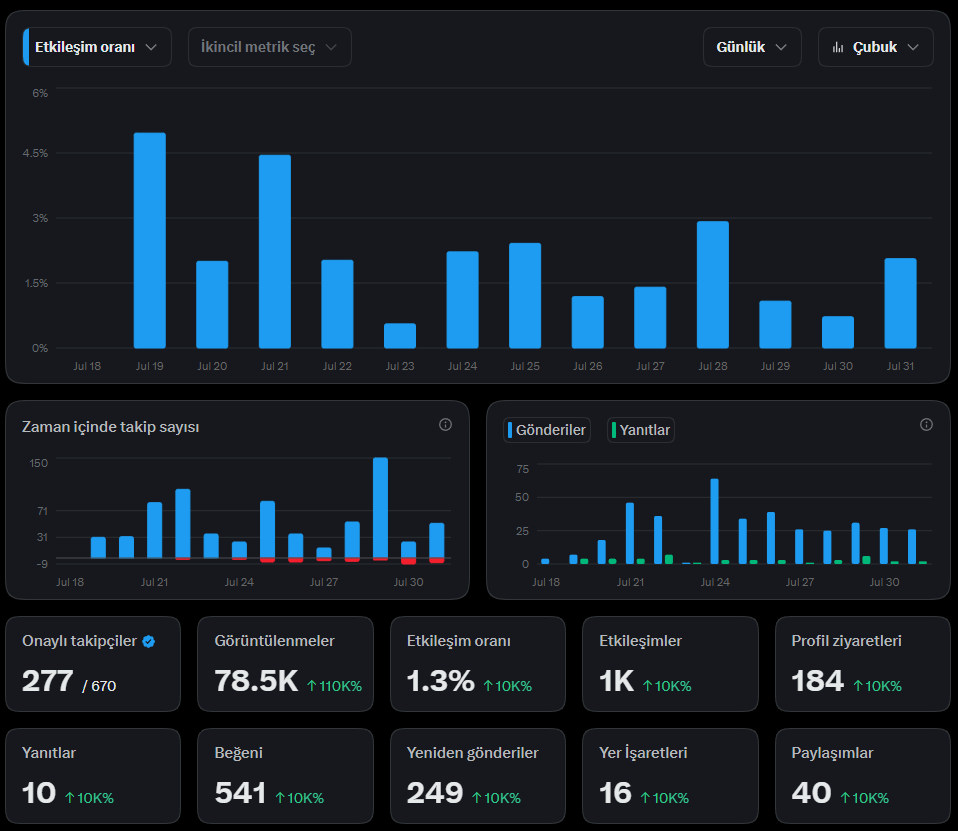Click the Yer İşaretleri 16 card
The image size is (958, 831).
[x=670, y=775]
